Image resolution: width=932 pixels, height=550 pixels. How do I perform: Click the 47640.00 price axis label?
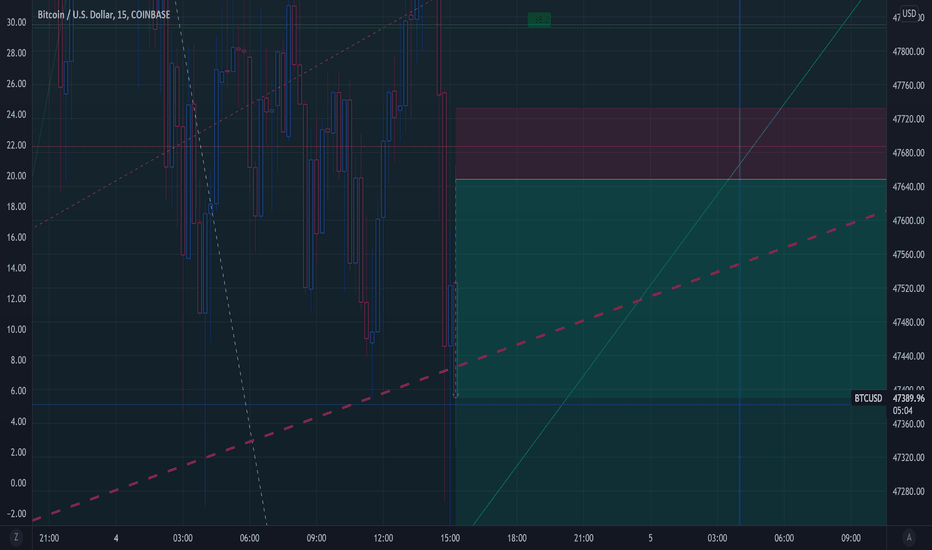(908, 187)
